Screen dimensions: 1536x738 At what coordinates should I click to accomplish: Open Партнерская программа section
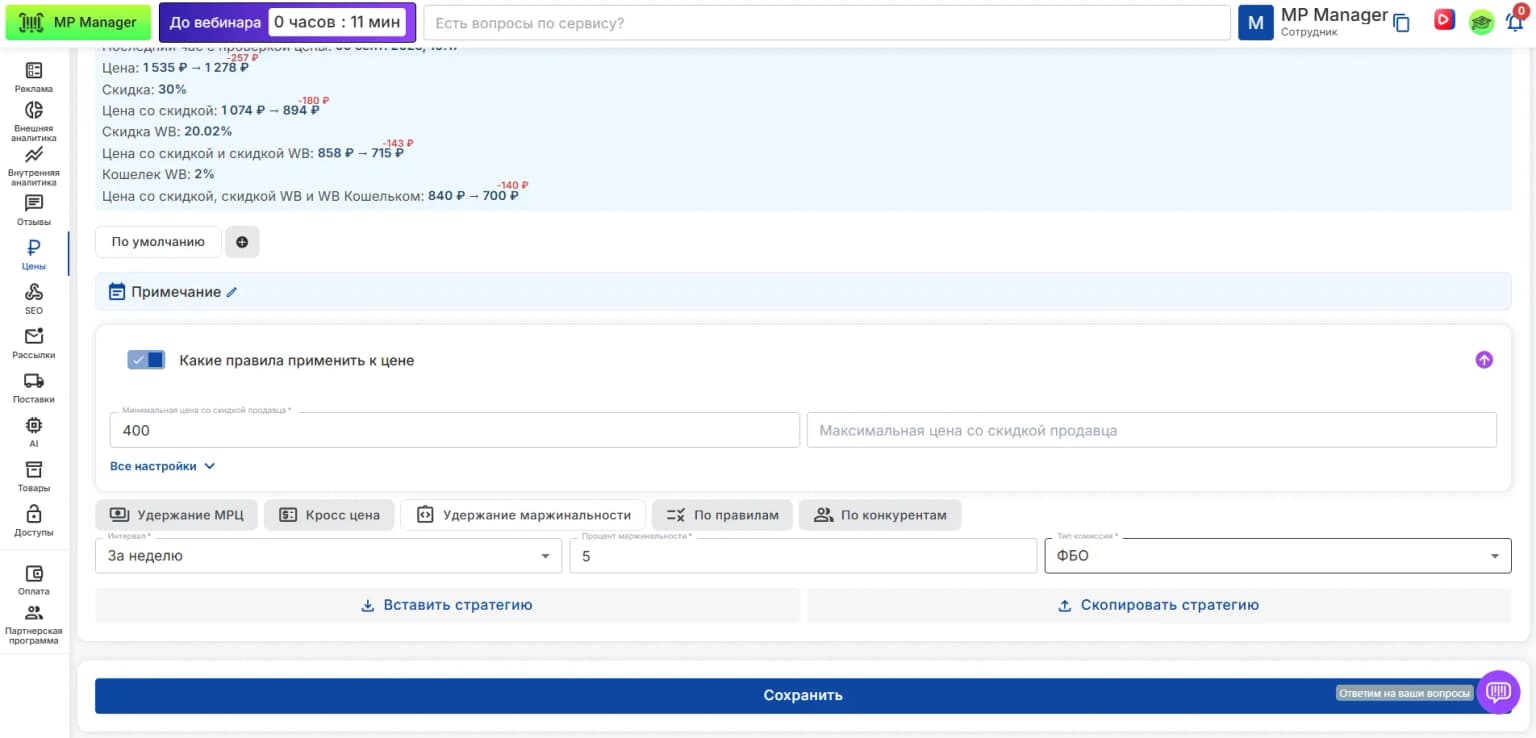(x=34, y=625)
